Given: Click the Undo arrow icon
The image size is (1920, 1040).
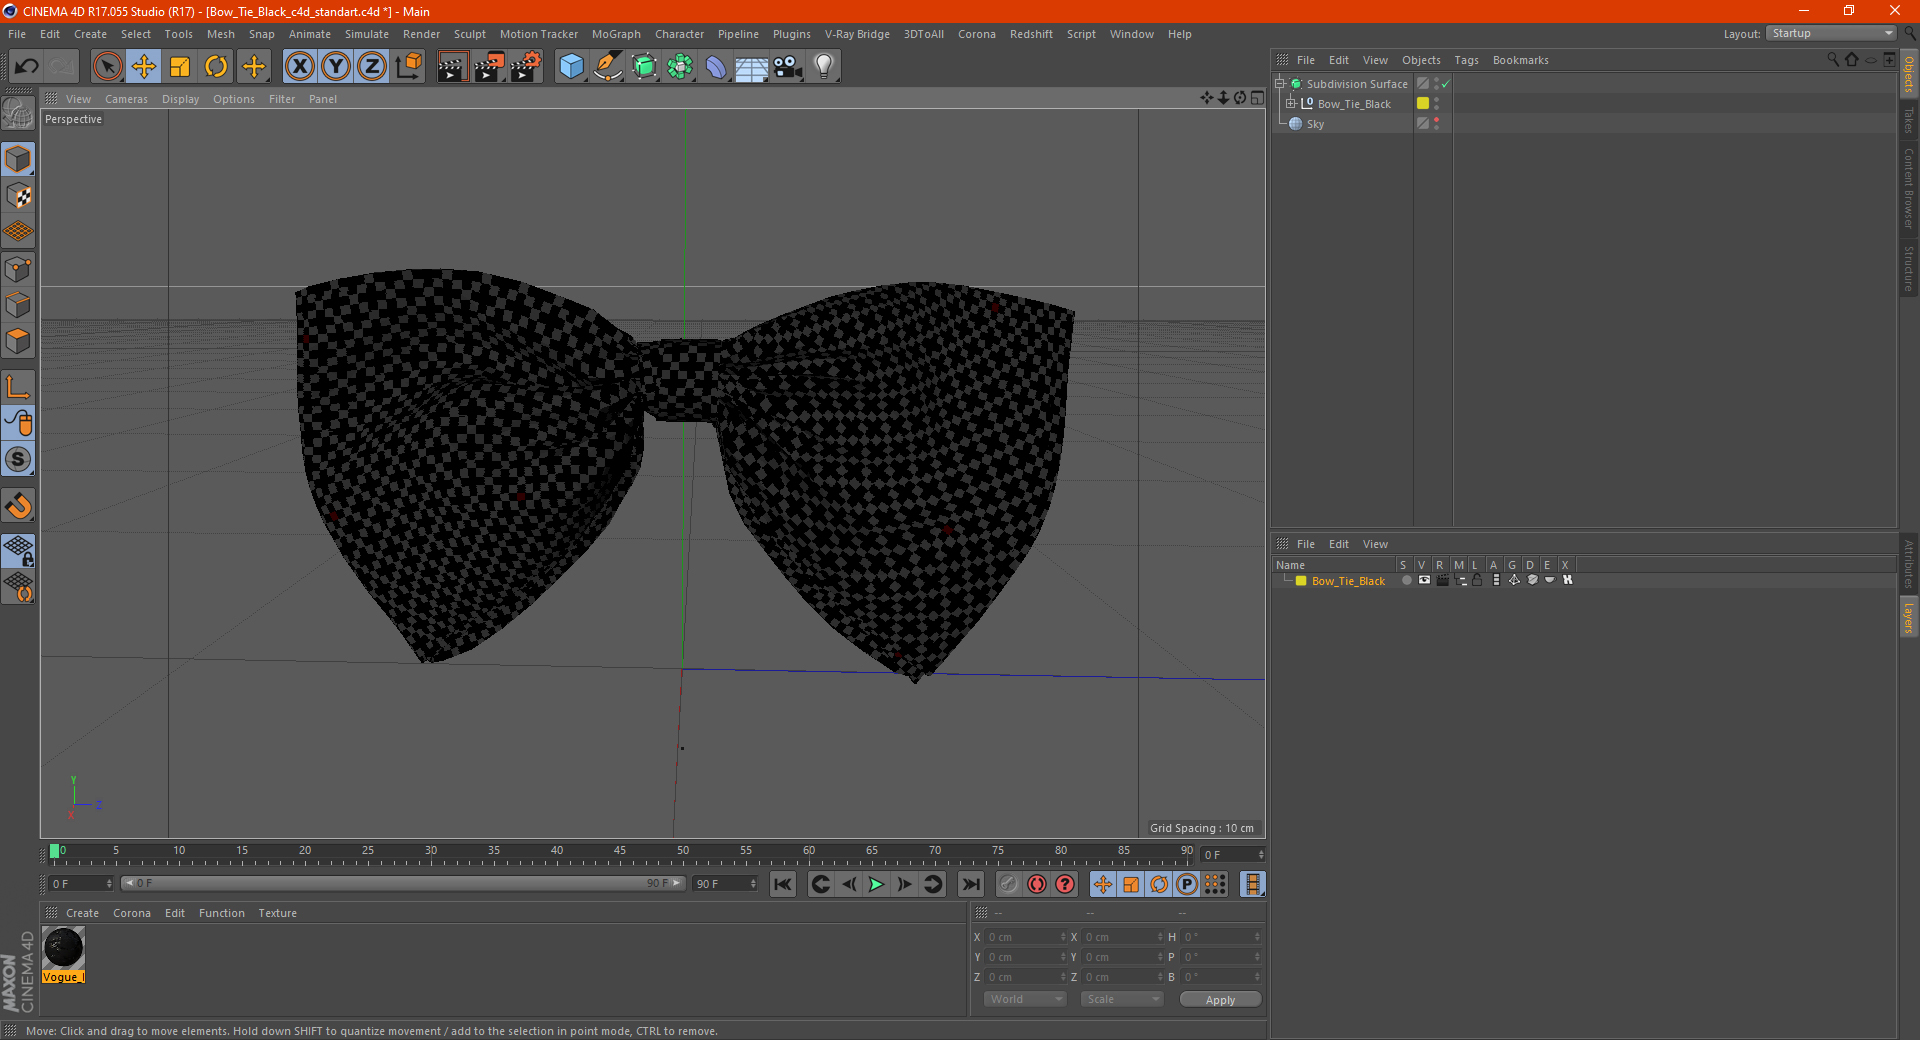Looking at the screenshot, I should pos(27,67).
